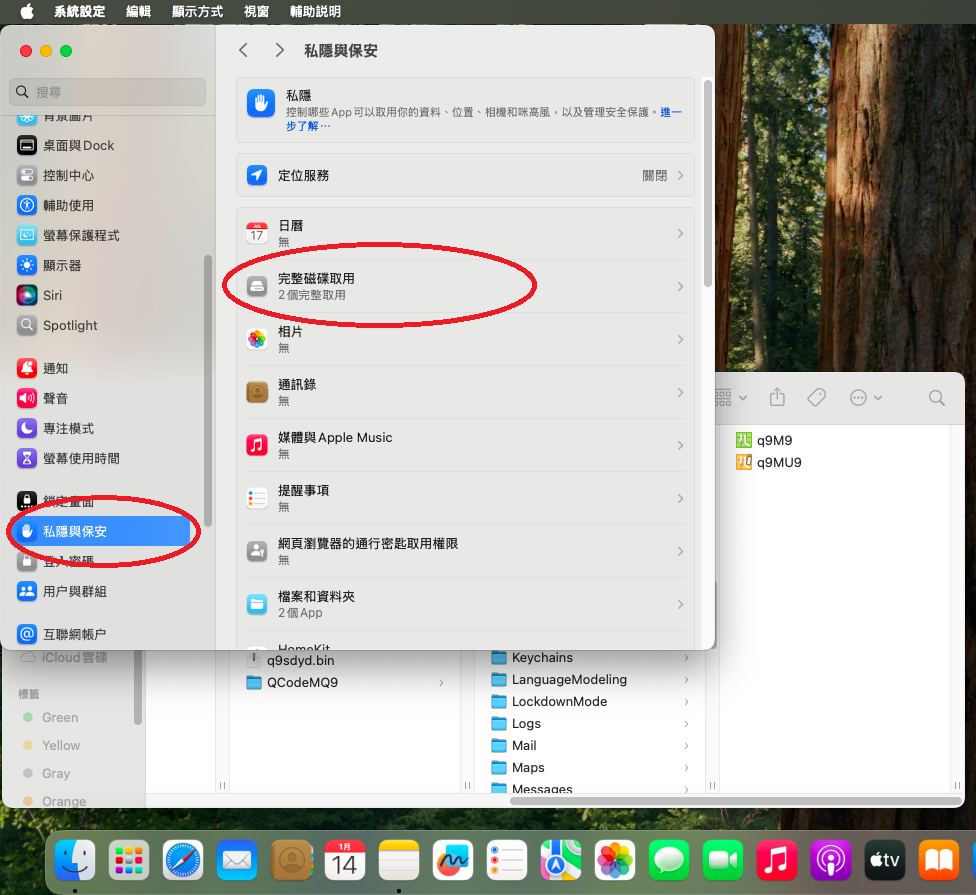Go back with the left arrow button
The width and height of the screenshot is (976, 895).
pyautogui.click(x=243, y=50)
